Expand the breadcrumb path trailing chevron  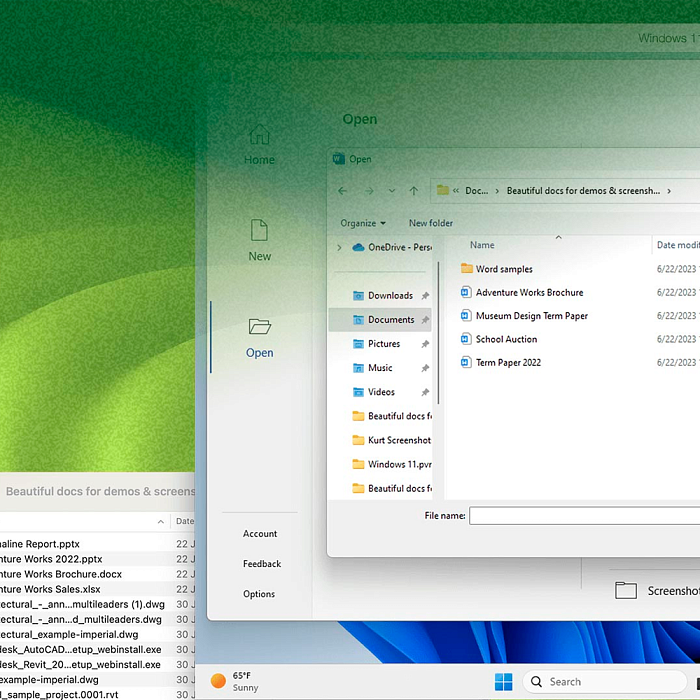(668, 191)
